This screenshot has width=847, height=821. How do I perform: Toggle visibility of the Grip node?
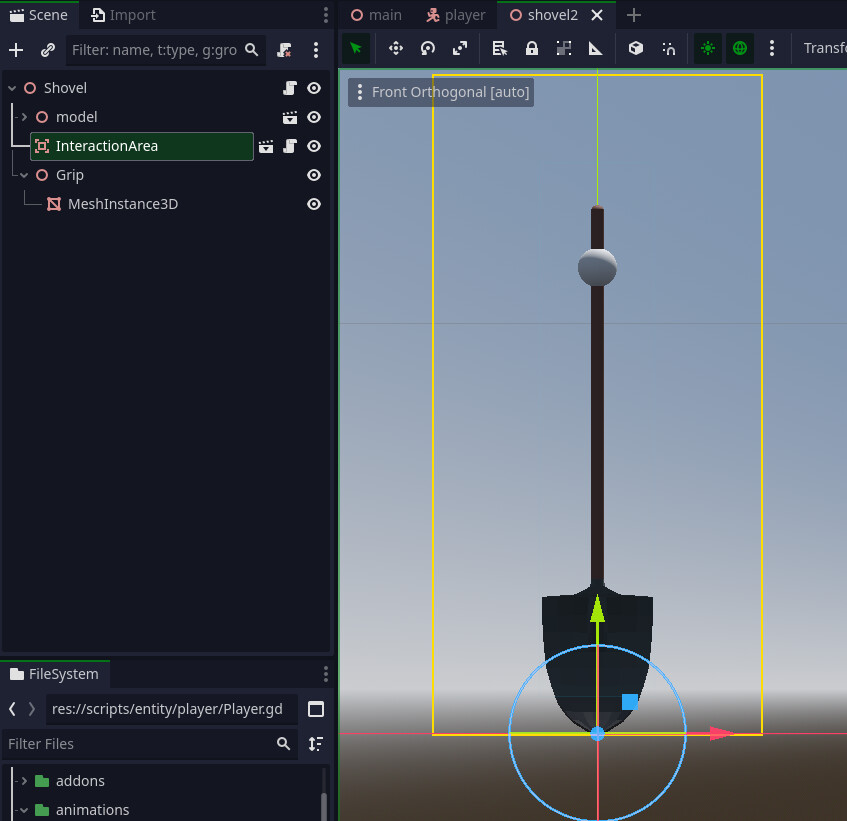click(x=314, y=175)
